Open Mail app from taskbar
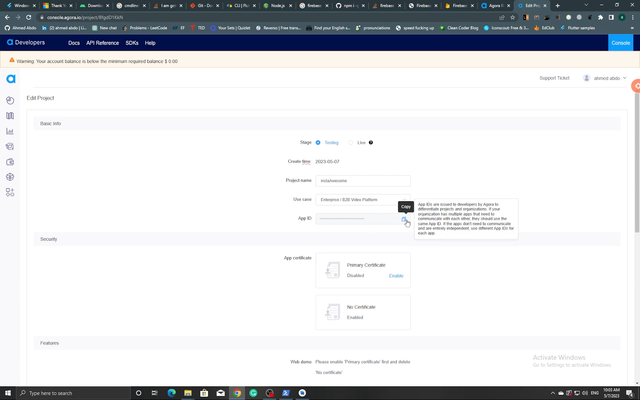This screenshot has width=640, height=400. pos(220,393)
